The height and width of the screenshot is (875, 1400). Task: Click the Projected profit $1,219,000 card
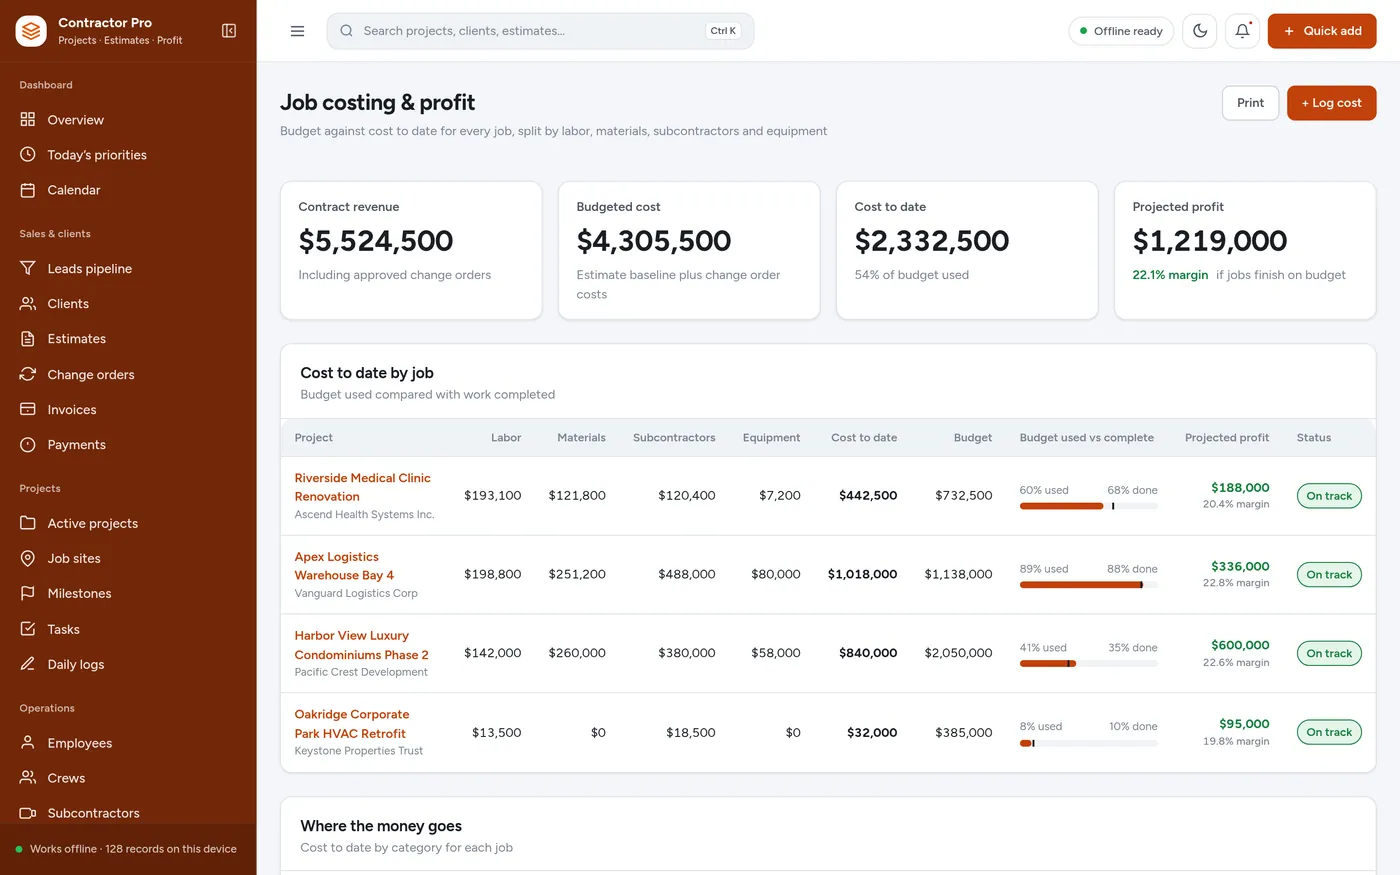point(1245,250)
